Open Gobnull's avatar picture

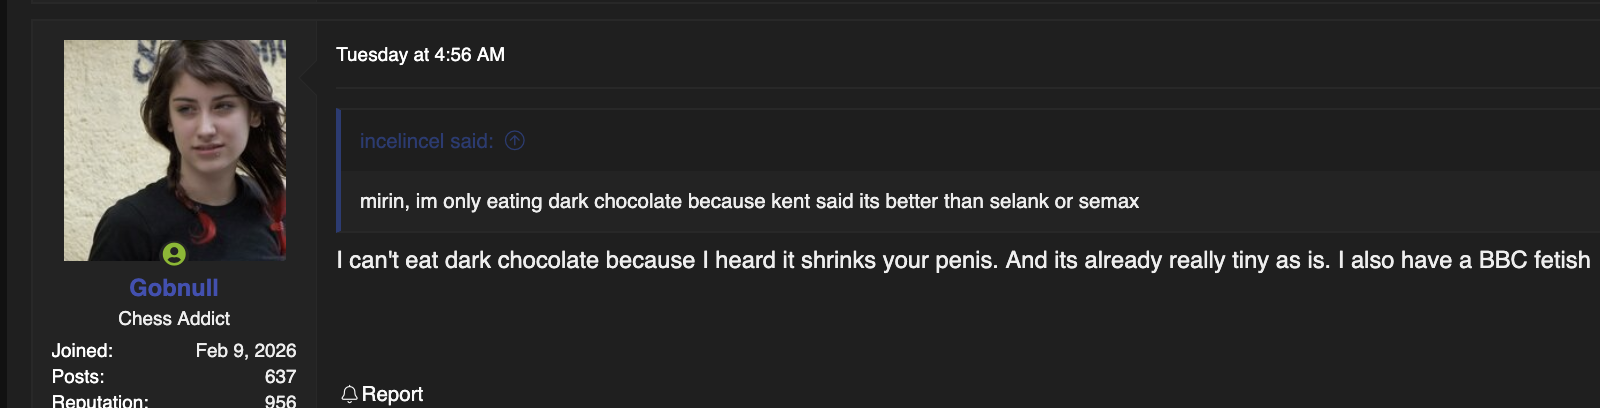(175, 150)
